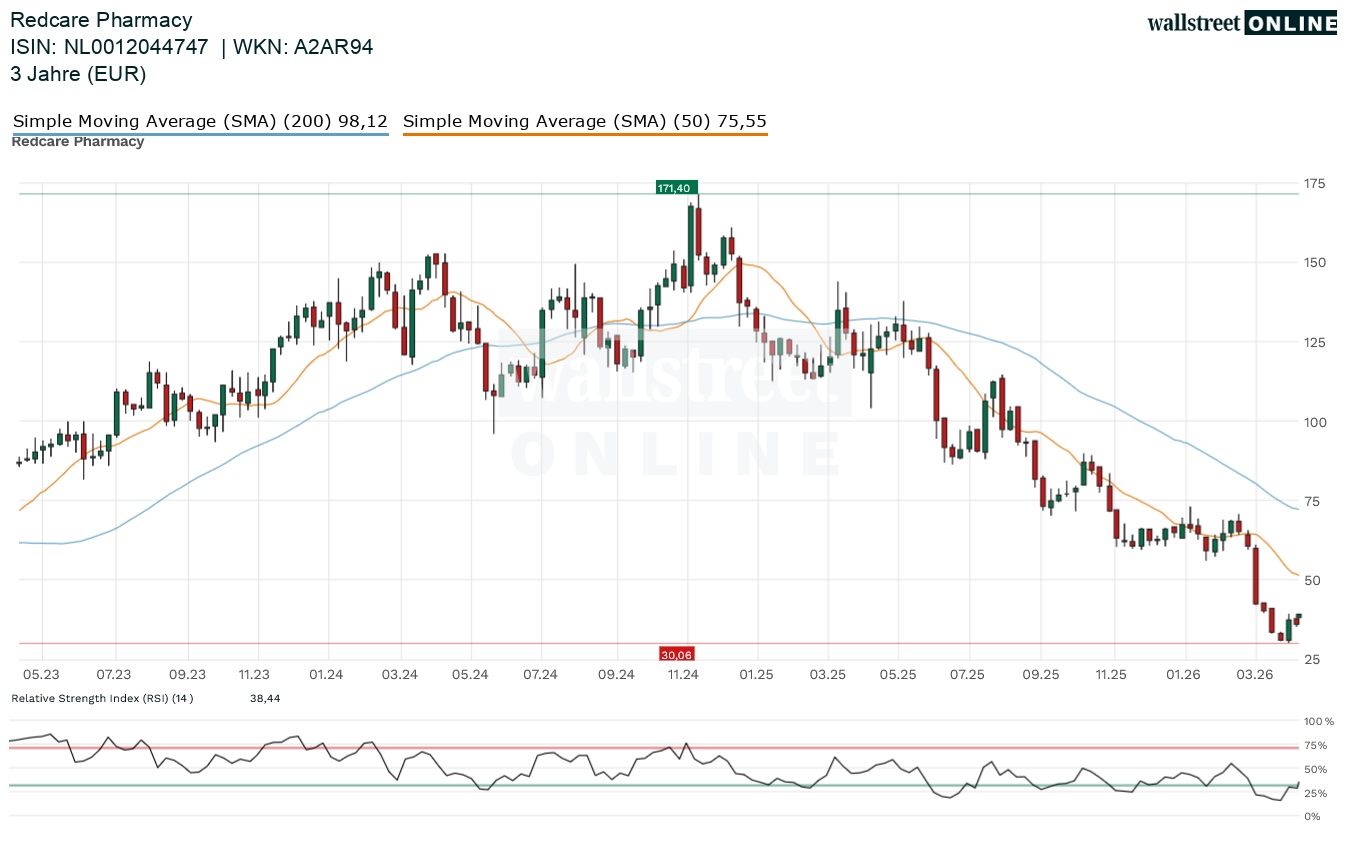The image size is (1349, 843).
Task: Click the 75 % RSI axis label
Action: tap(1316, 745)
